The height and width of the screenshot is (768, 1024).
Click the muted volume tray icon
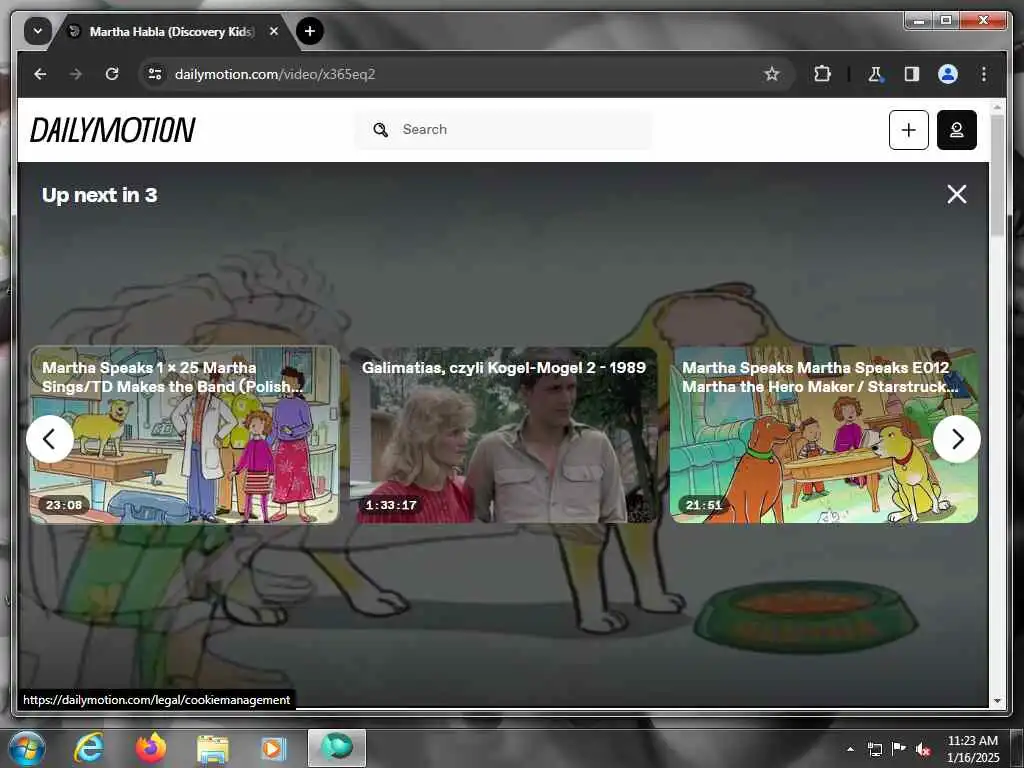[923, 749]
